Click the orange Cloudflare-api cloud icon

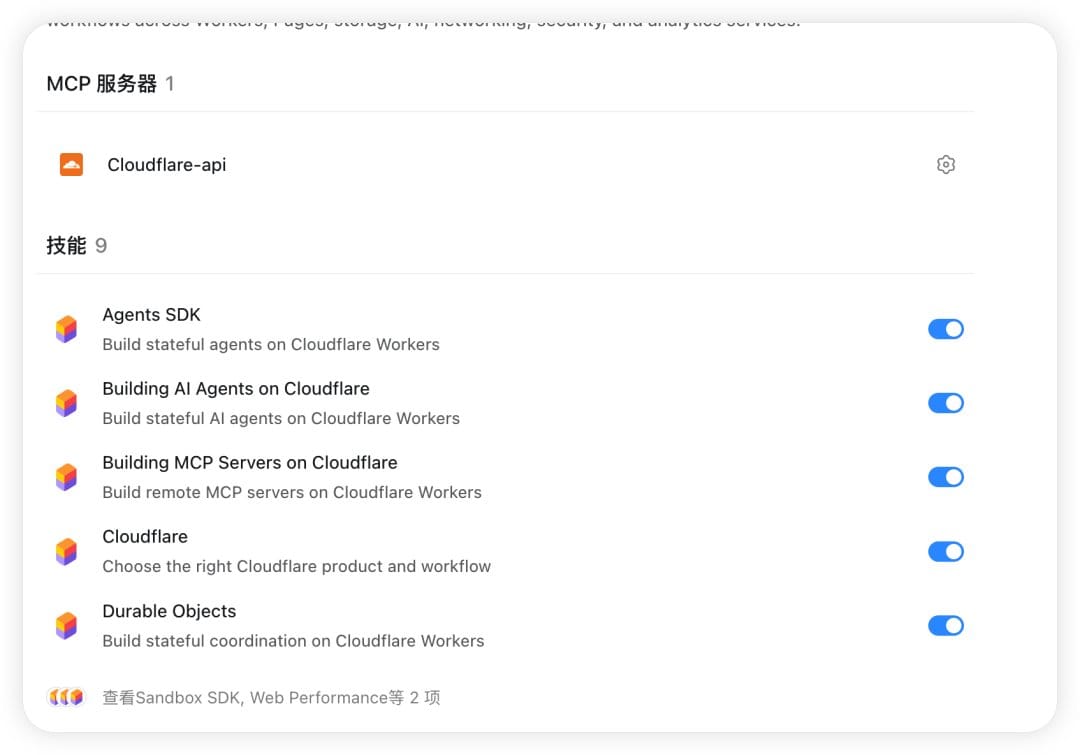[71, 165]
